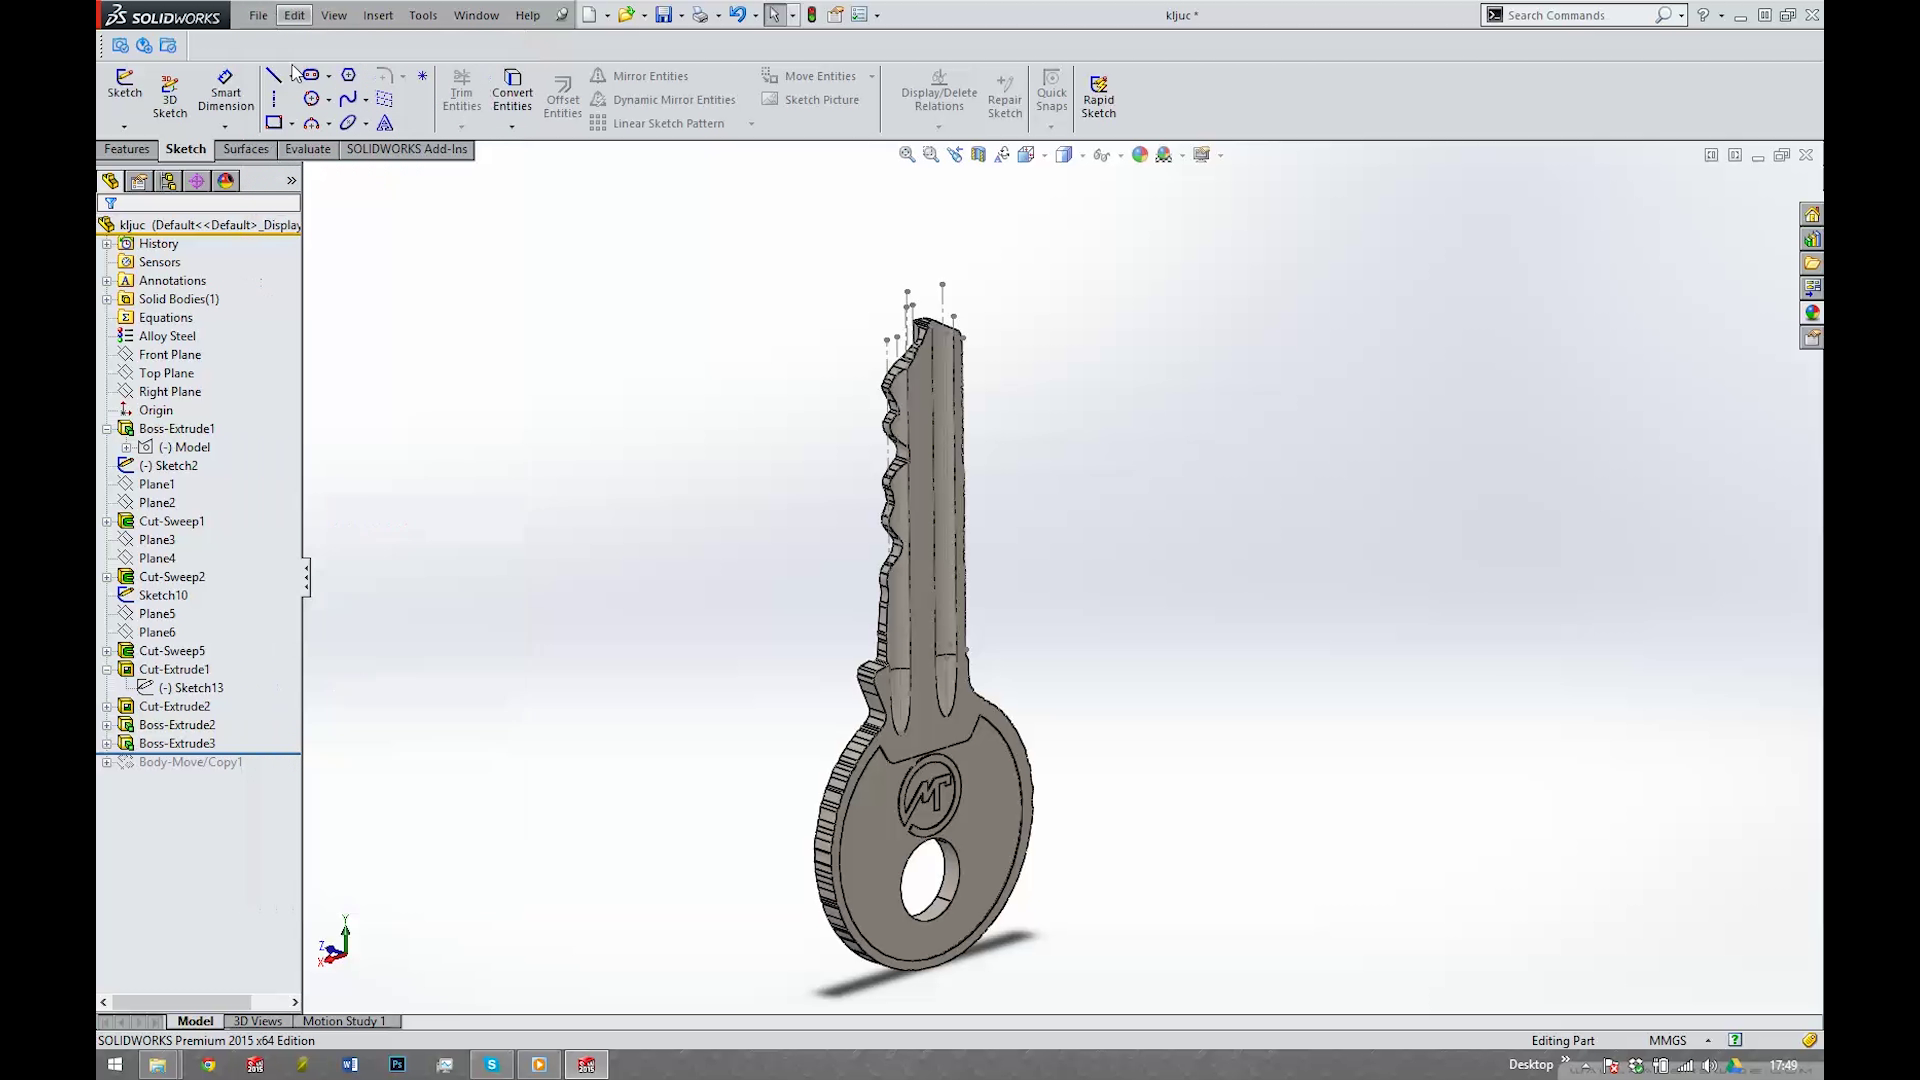The height and width of the screenshot is (1080, 1920).
Task: Activate the Trim Entities tool
Action: (461, 90)
